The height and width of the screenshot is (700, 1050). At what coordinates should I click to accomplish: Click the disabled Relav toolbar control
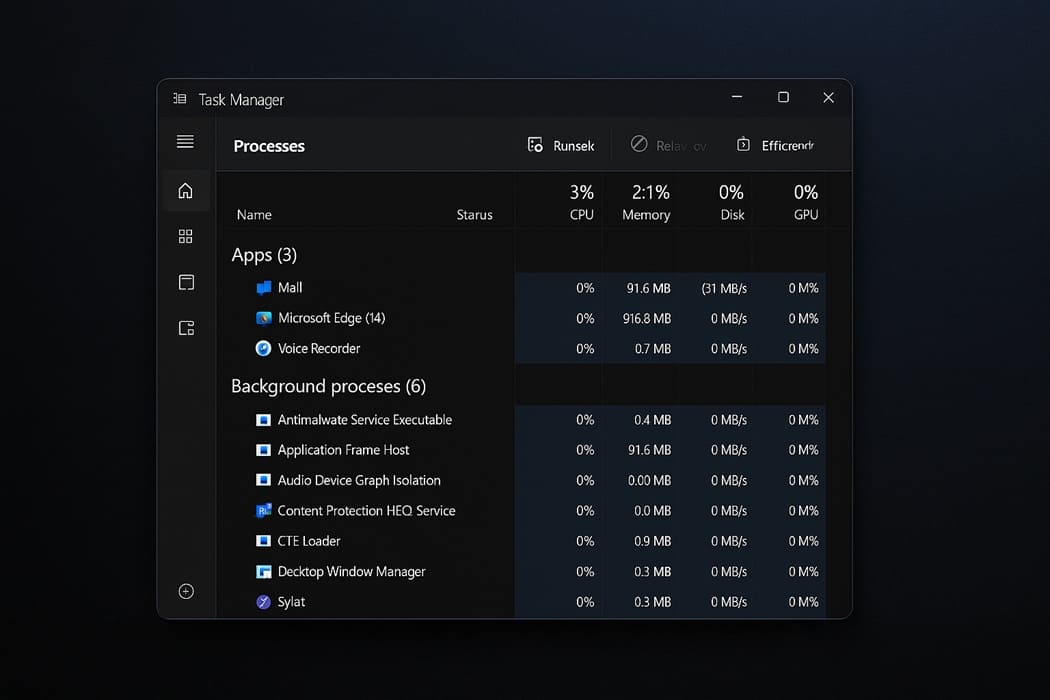[668, 144]
